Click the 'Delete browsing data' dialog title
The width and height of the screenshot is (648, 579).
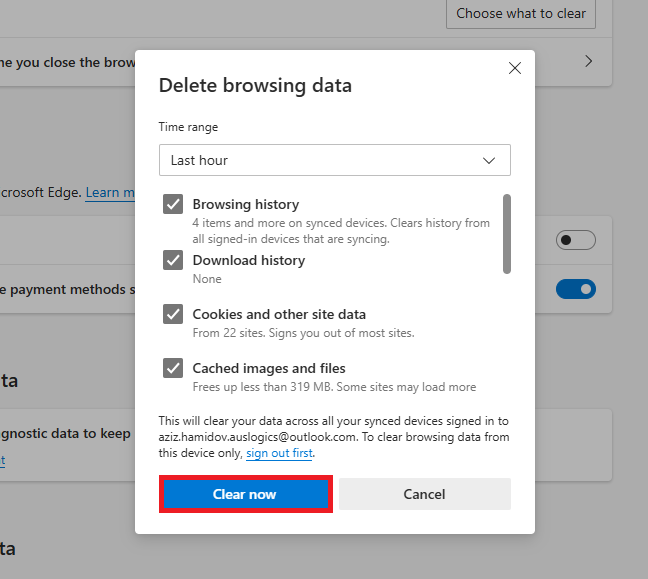coord(255,86)
